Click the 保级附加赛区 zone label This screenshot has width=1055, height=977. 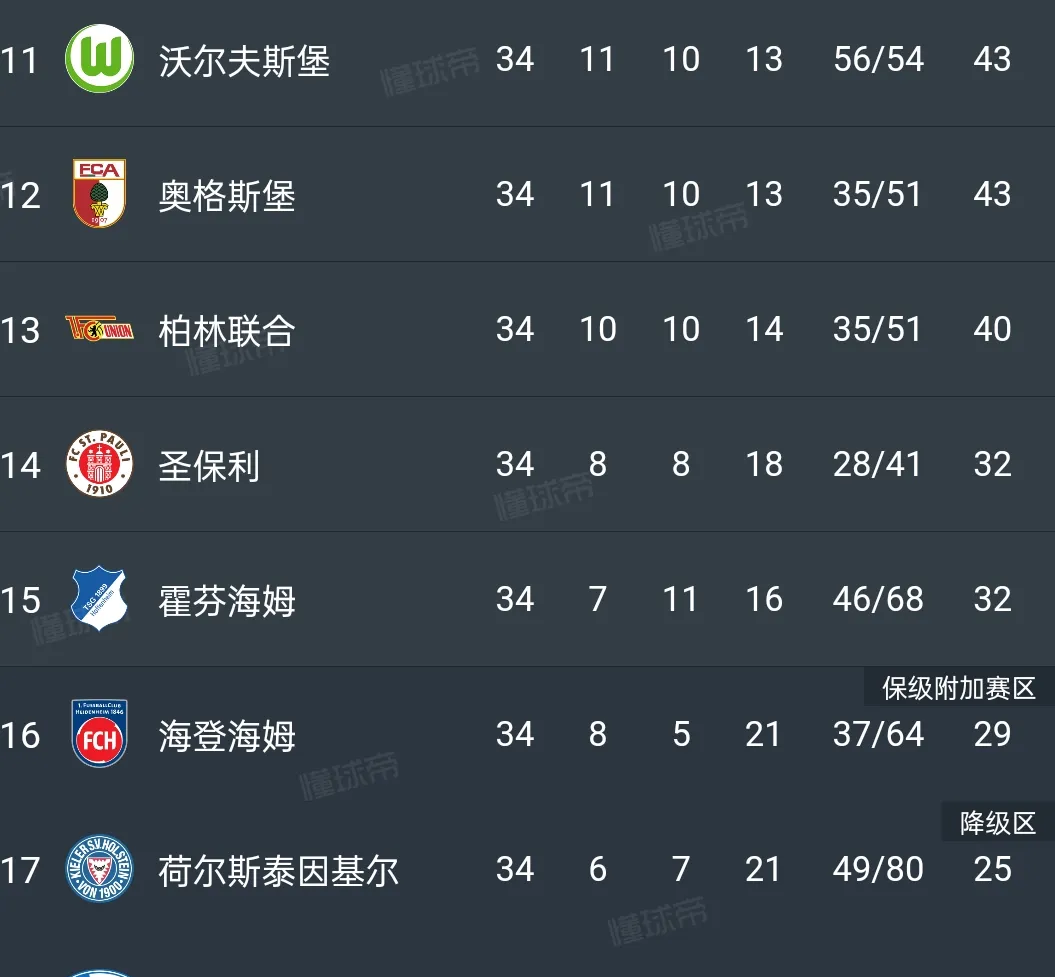coord(958,688)
